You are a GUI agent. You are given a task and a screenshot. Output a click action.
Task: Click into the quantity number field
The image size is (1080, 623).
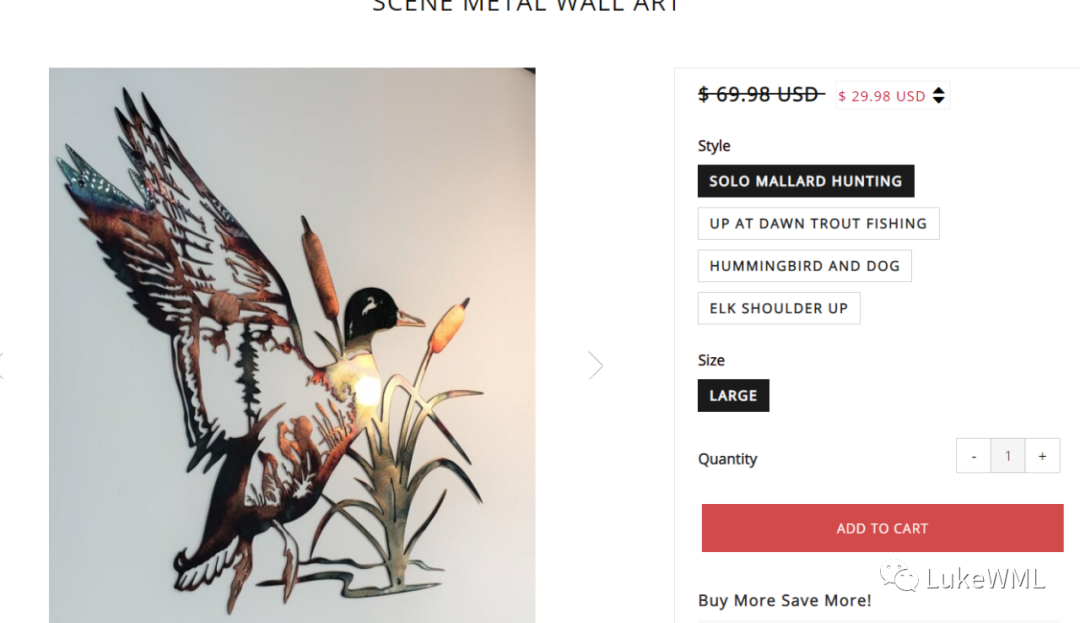[1008, 456]
